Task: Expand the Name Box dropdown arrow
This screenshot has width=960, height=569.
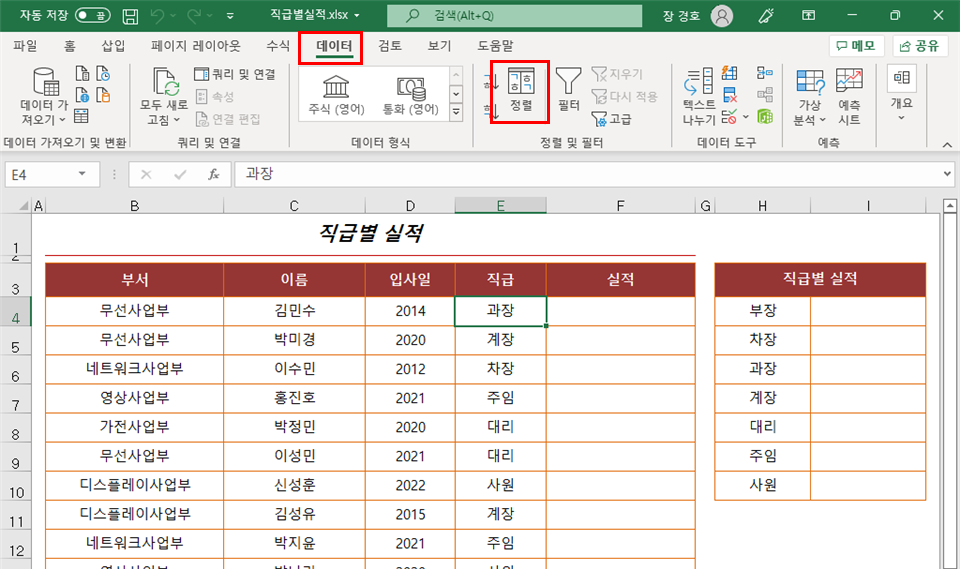Action: 82,174
